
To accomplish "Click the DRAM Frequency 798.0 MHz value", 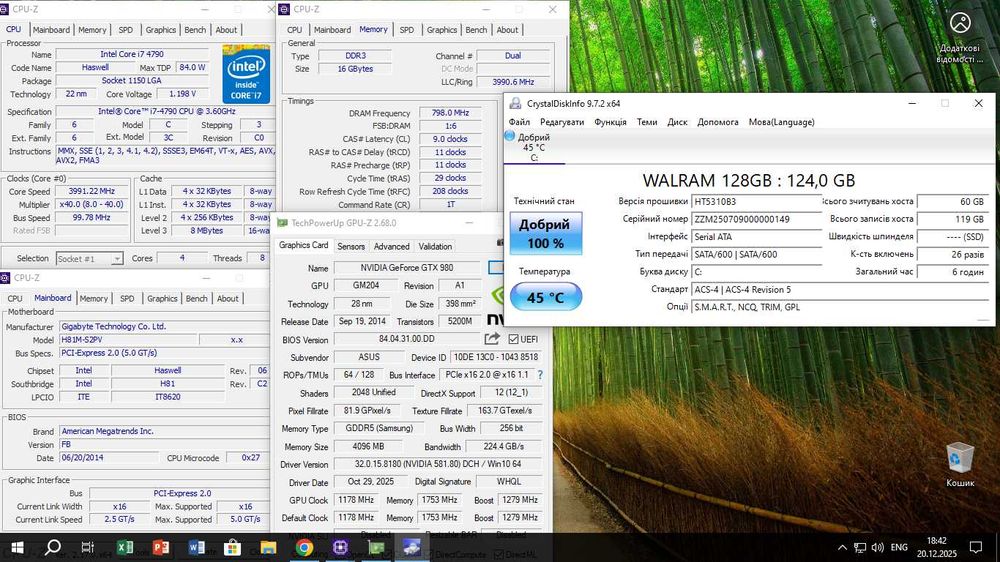I will tap(450, 113).
